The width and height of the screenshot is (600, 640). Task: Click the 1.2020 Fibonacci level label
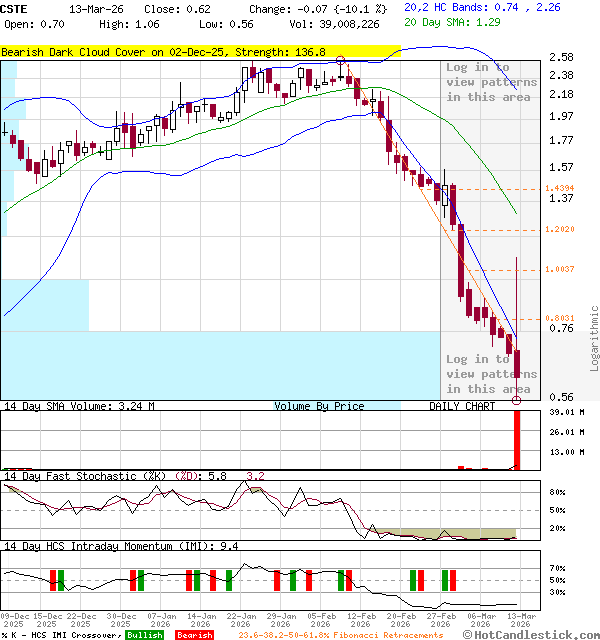559,229
